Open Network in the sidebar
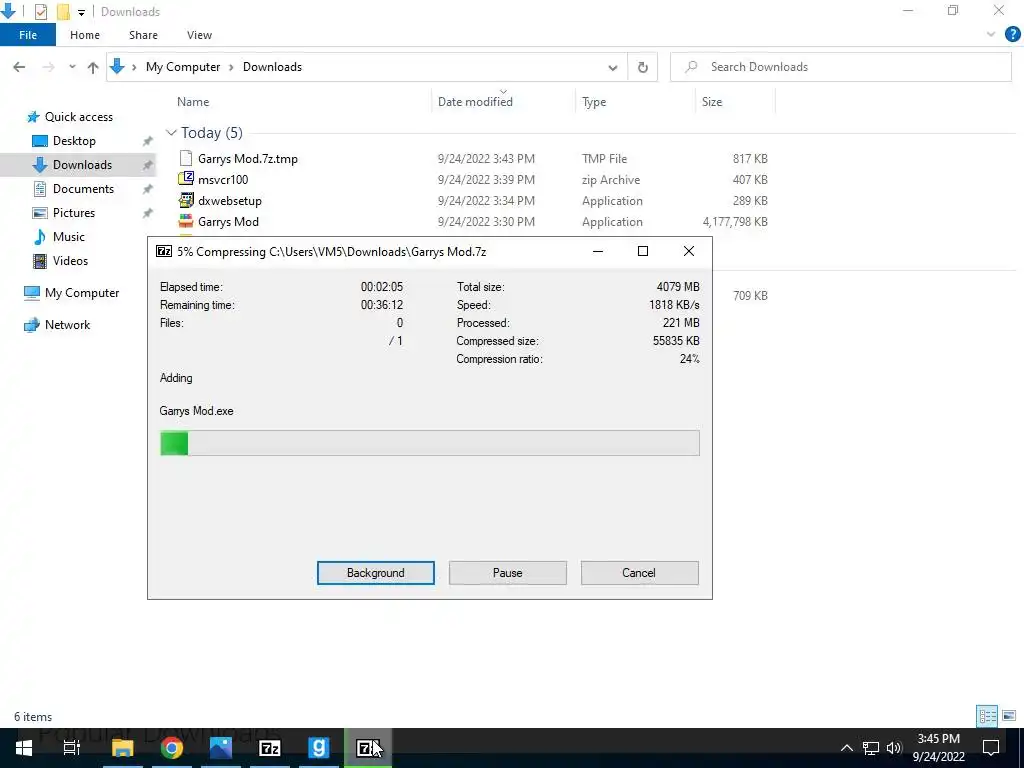 coord(67,325)
